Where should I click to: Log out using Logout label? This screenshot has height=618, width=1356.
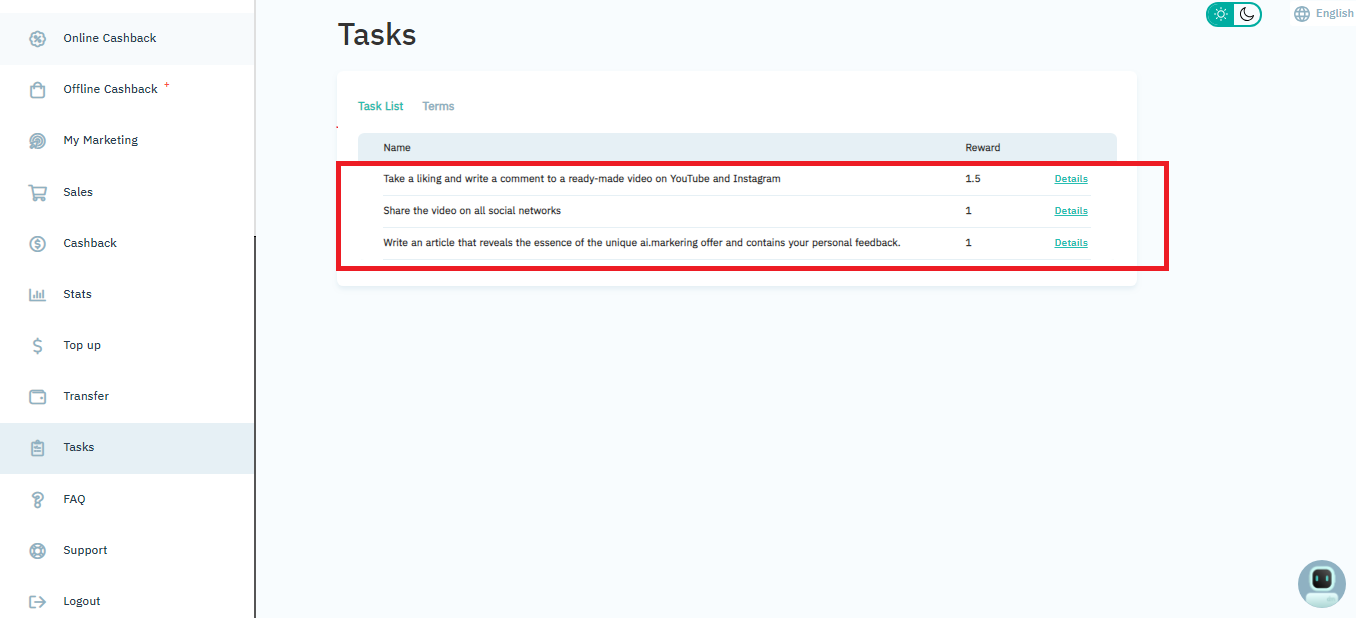pos(82,601)
